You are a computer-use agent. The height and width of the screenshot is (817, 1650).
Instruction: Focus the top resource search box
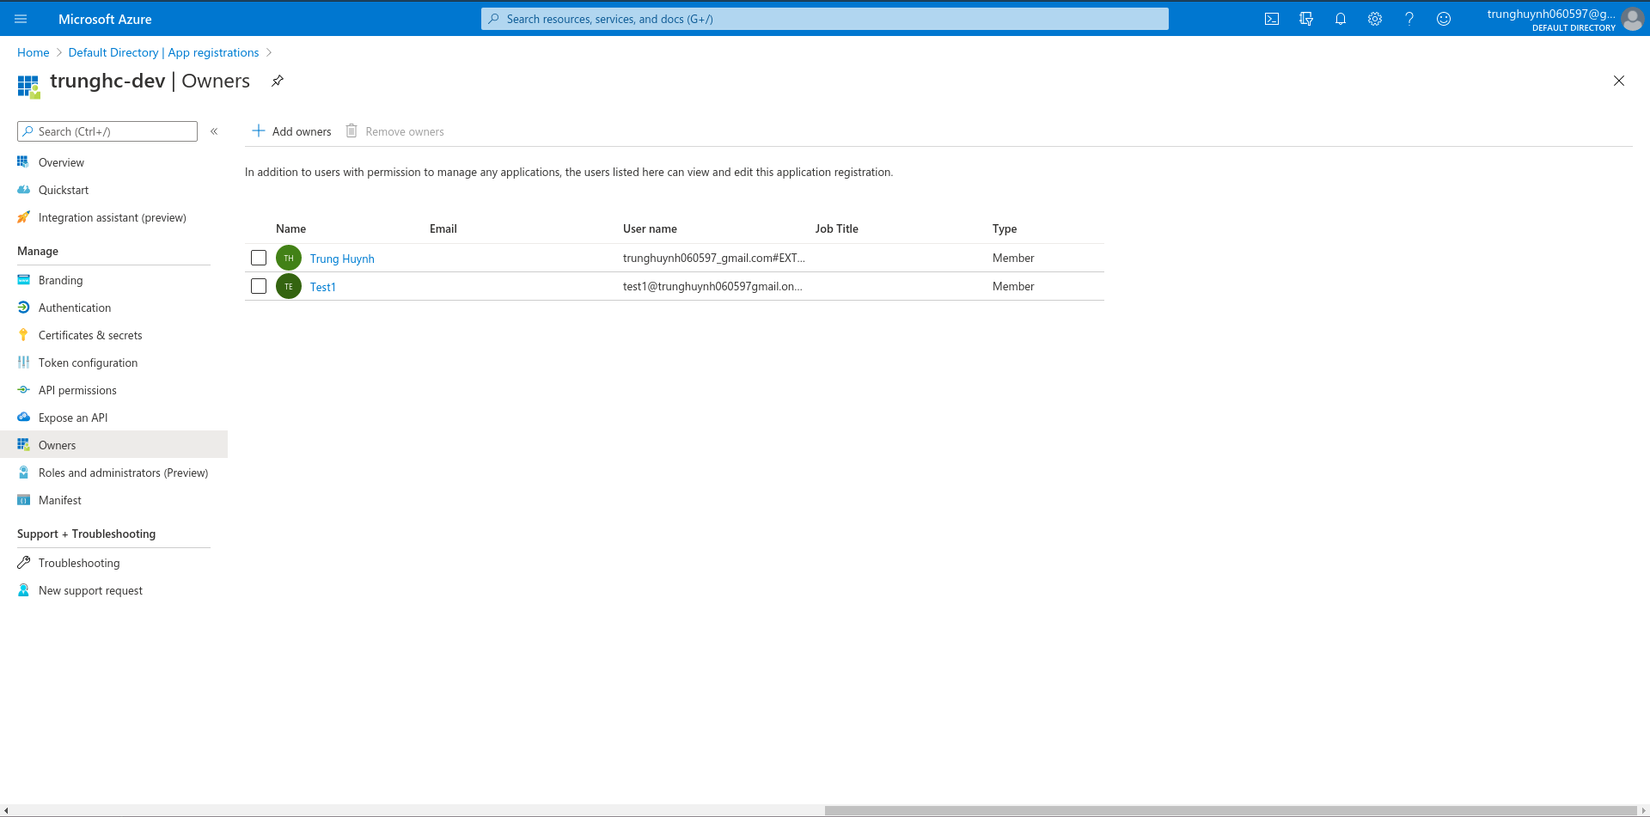pos(825,19)
